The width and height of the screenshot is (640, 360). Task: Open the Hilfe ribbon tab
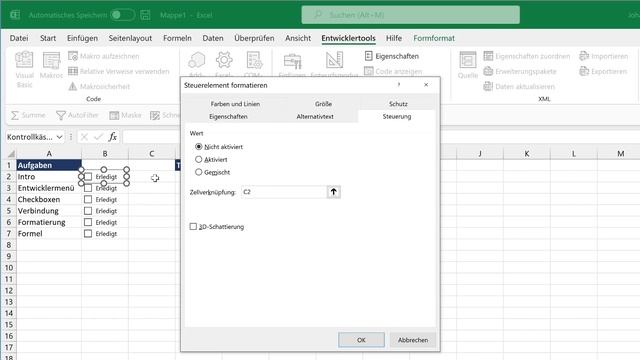pyautogui.click(x=394, y=38)
